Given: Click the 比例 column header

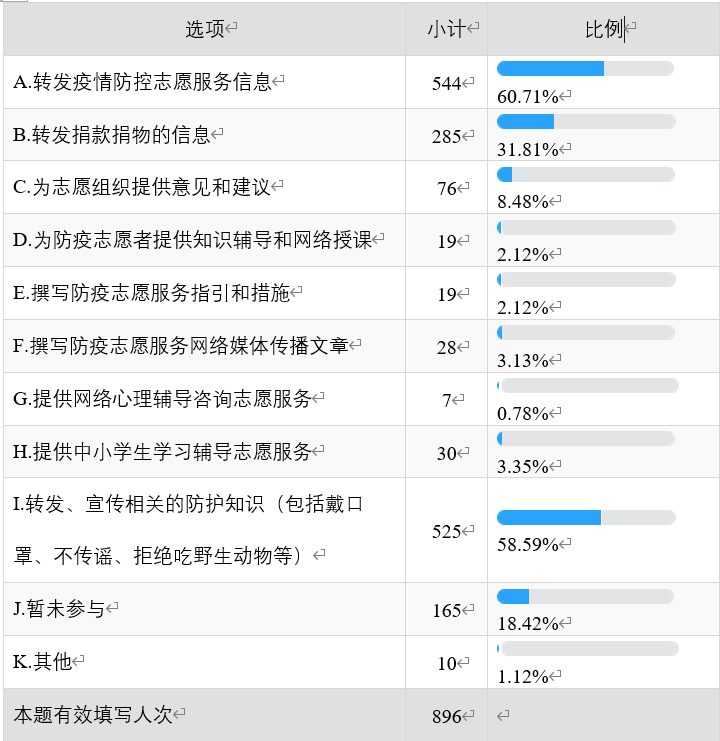Looking at the screenshot, I should tap(604, 29).
